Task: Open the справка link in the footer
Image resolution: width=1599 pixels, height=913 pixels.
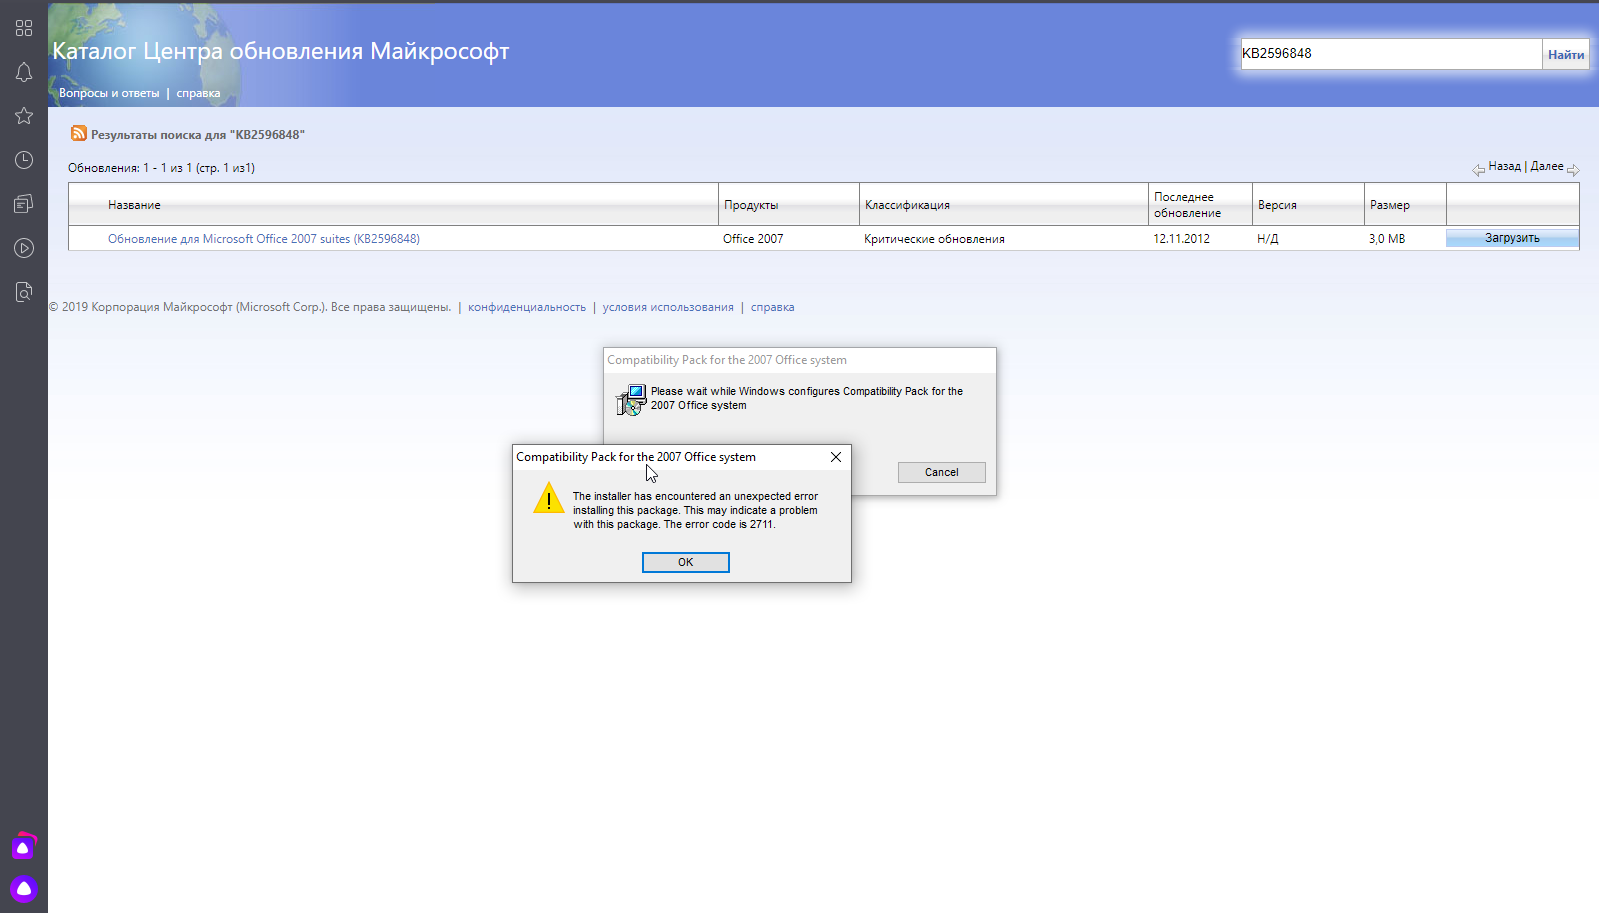Action: pos(772,307)
